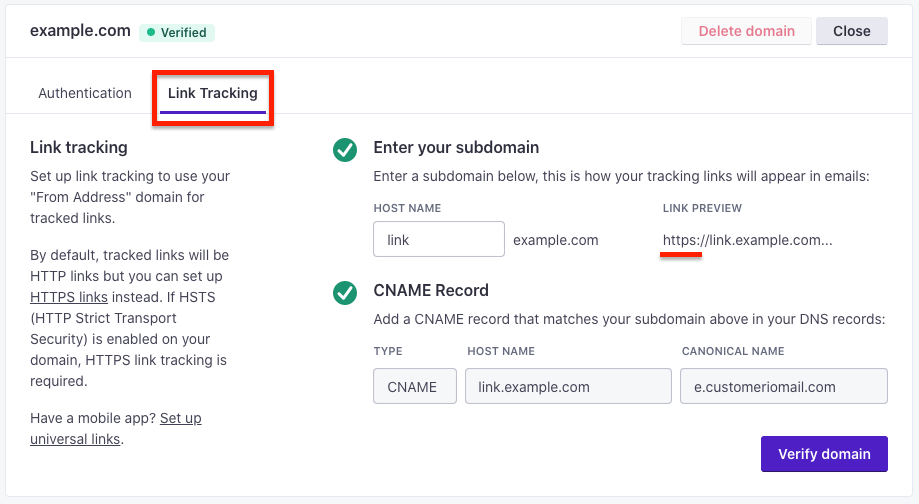Screen dimensions: 919x504
Task: Open the Link Tracking tab
Action: pyautogui.click(x=213, y=93)
